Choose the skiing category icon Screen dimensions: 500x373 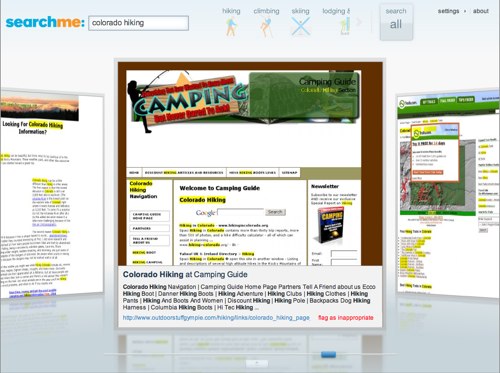click(x=300, y=26)
